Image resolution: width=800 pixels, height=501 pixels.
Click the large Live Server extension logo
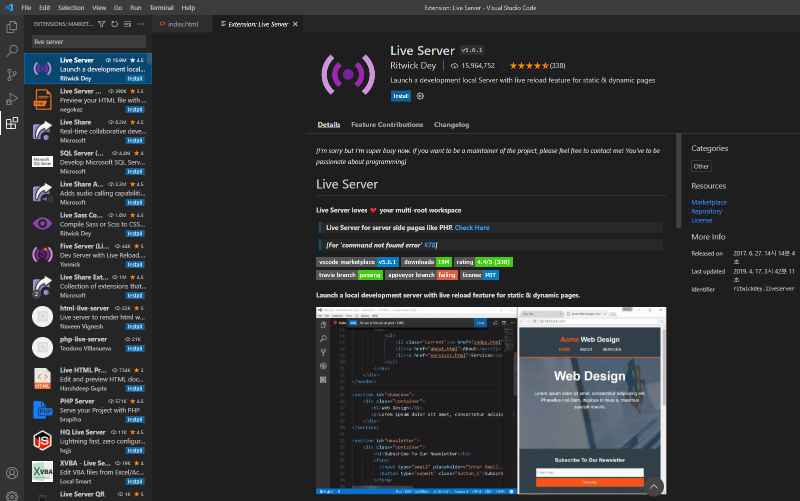(348, 74)
